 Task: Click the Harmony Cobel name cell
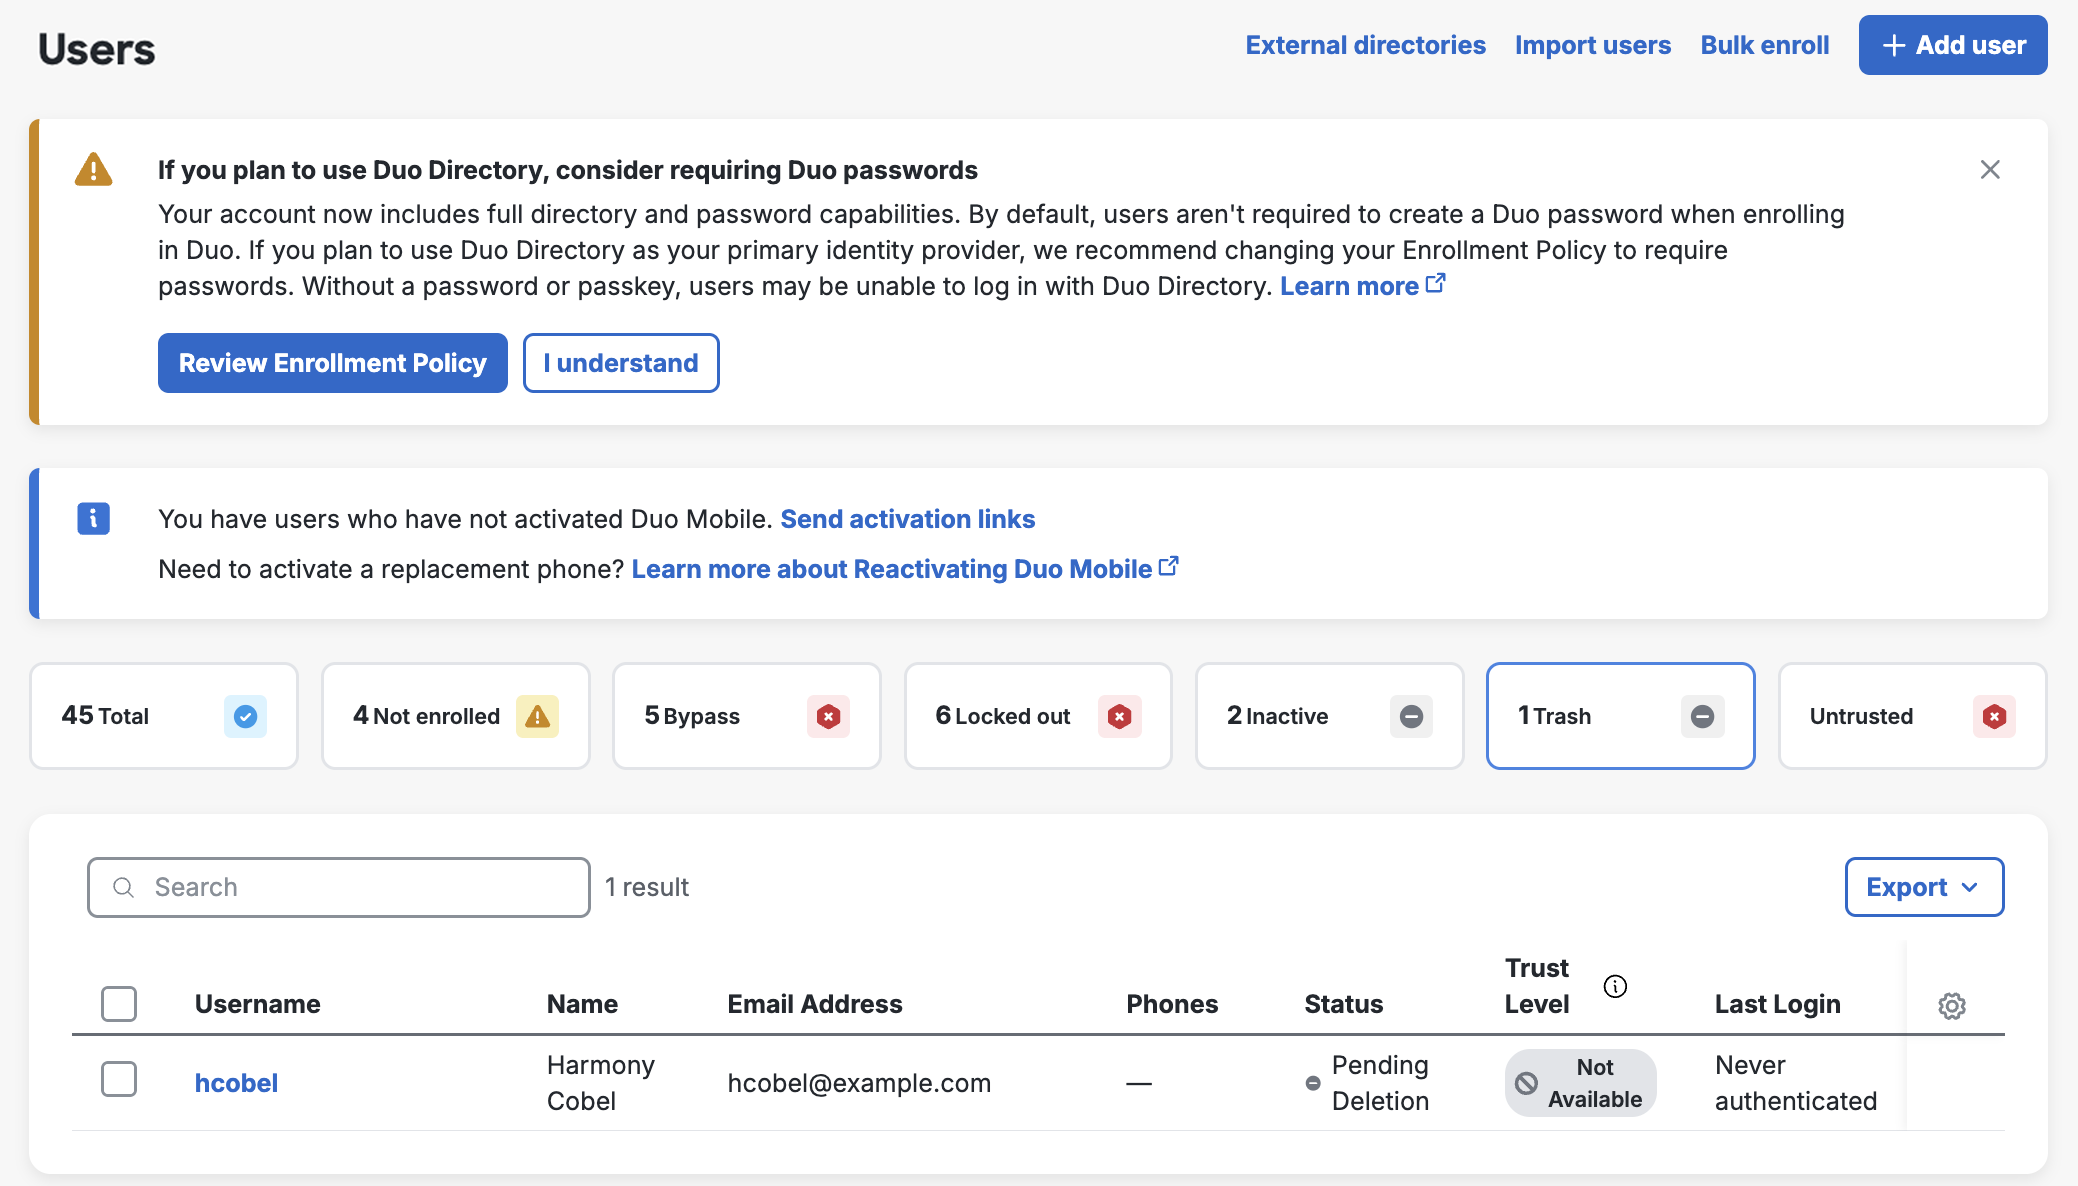point(601,1083)
